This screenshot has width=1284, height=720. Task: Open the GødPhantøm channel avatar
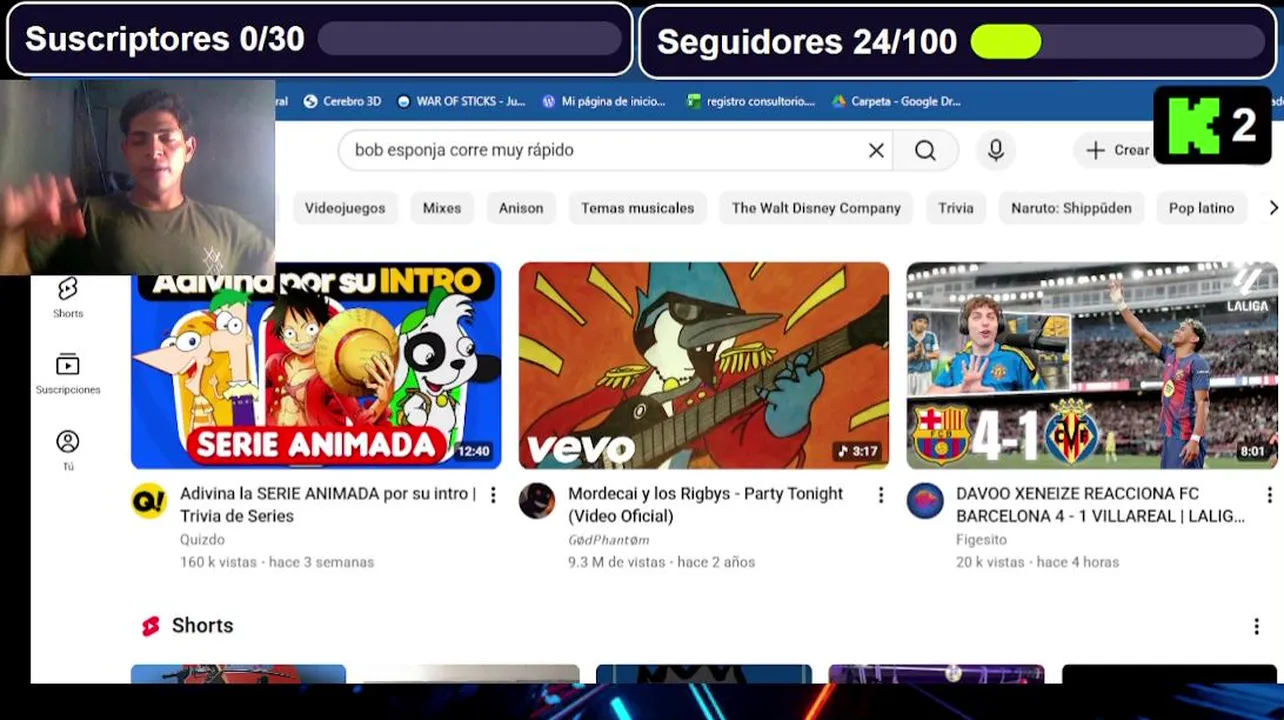click(537, 501)
